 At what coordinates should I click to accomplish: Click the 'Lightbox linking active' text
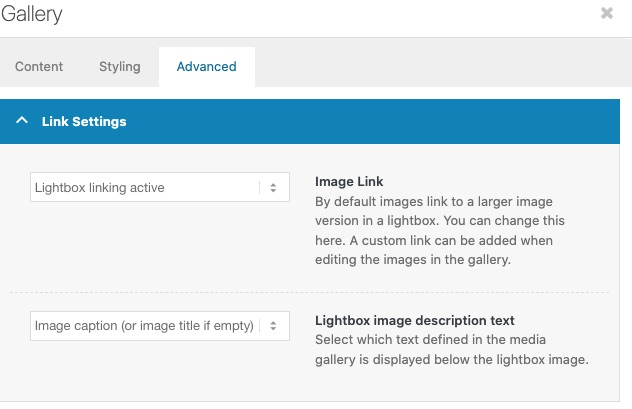[100, 187]
